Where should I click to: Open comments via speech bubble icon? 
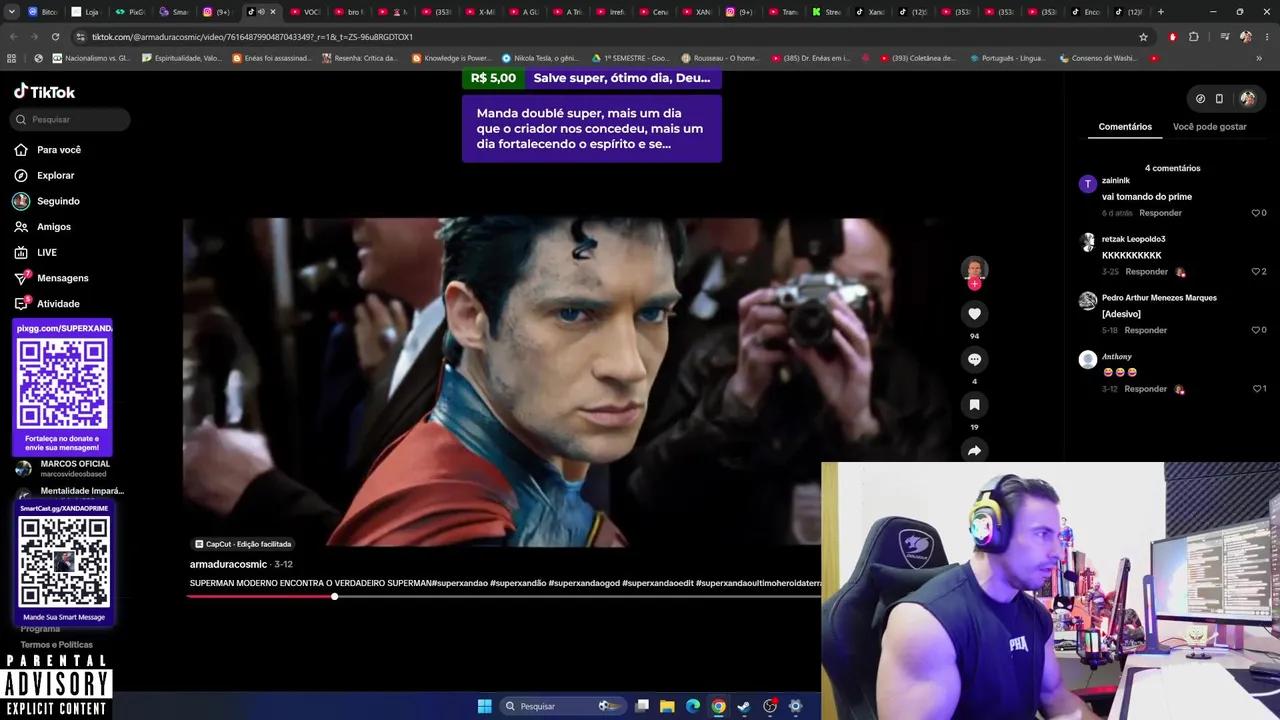974,360
